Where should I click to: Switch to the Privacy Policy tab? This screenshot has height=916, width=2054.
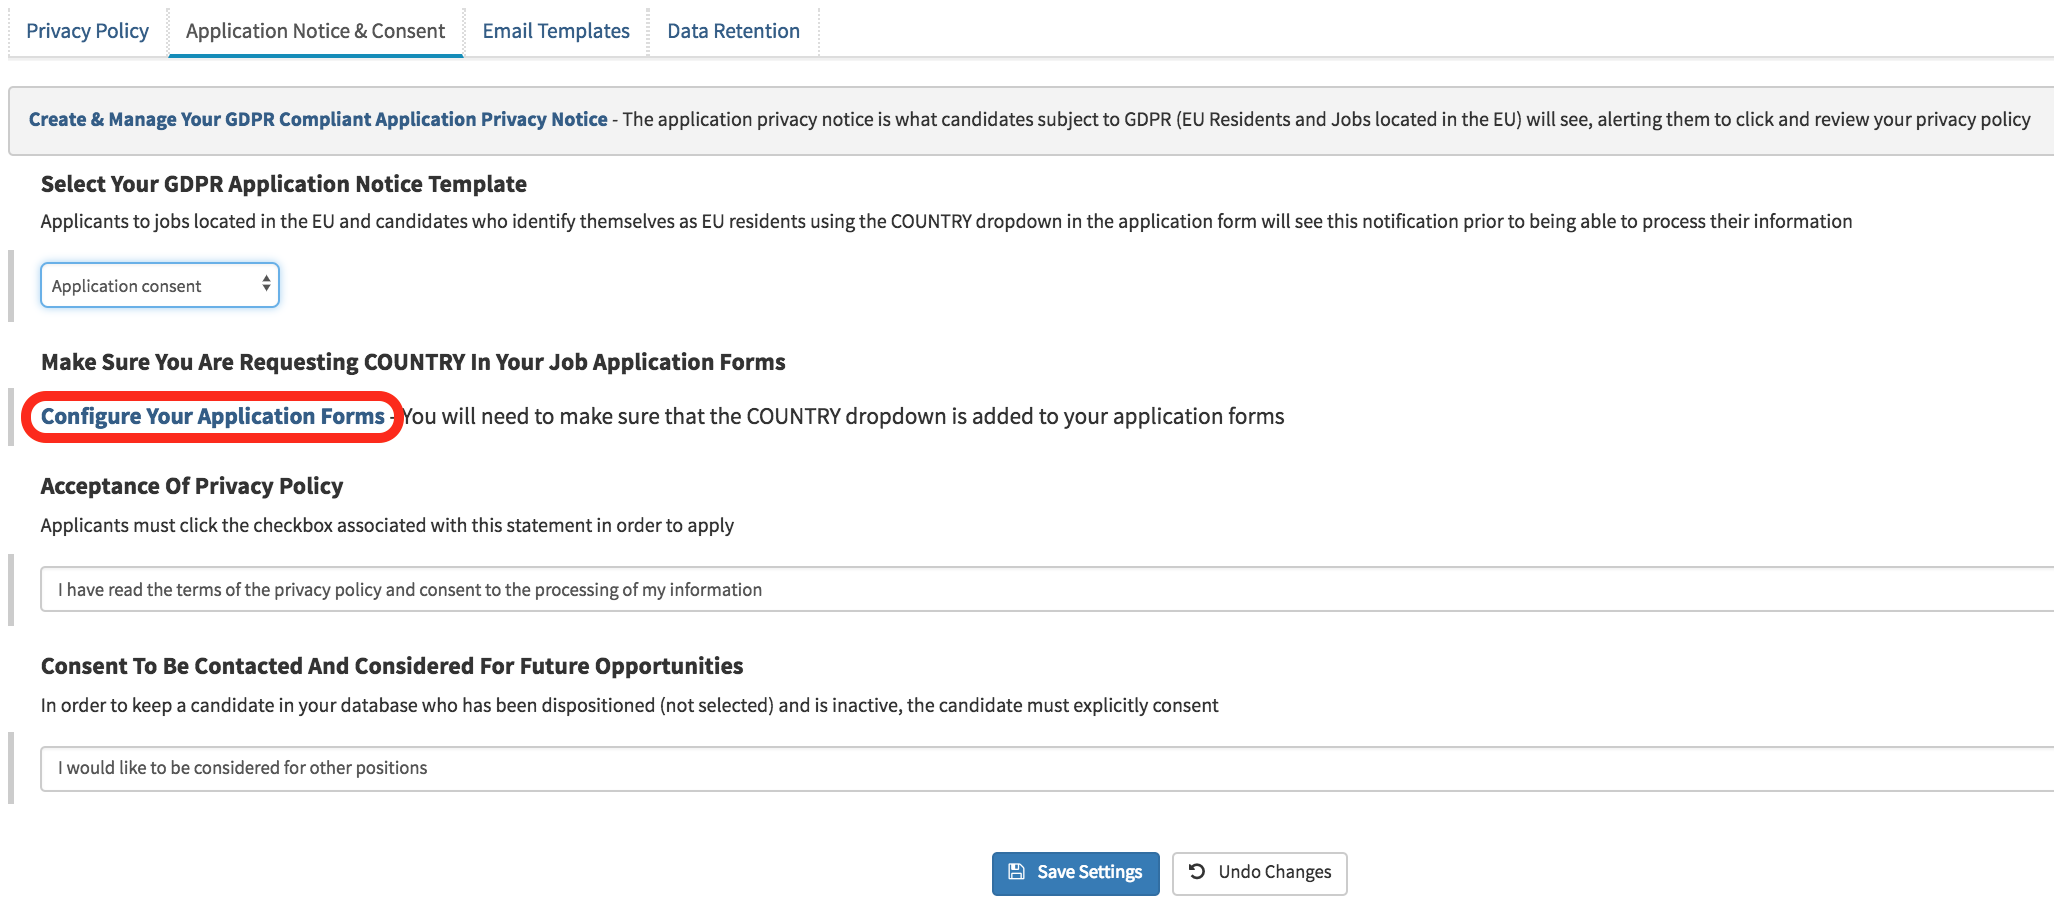click(87, 30)
